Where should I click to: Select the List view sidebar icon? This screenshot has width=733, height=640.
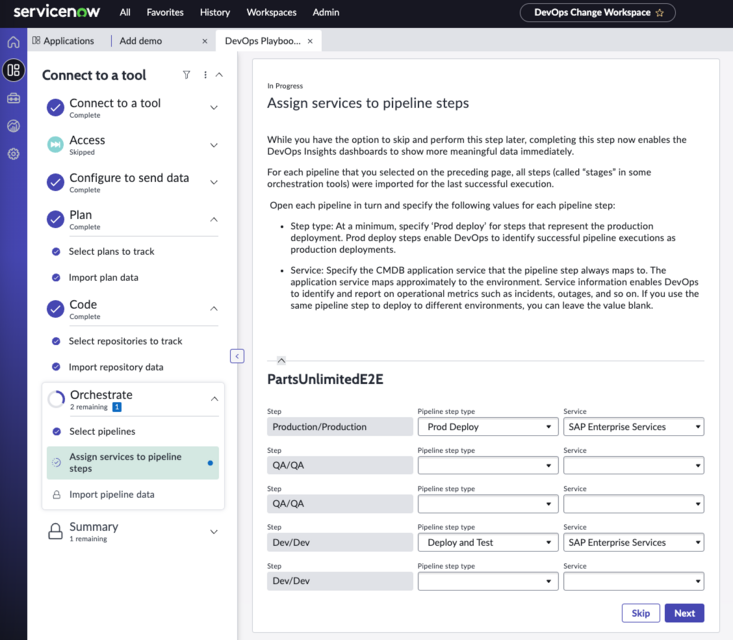coord(14,70)
